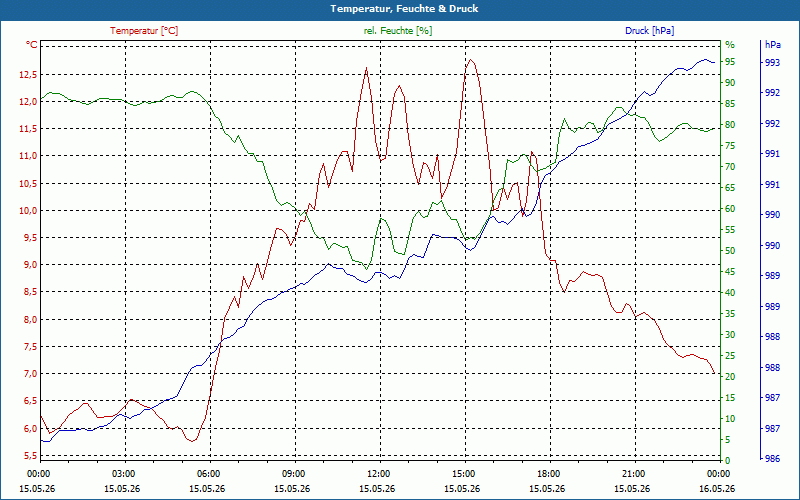Click temperature axis value '5,5'
The height and width of the screenshot is (500, 800).
[30, 456]
